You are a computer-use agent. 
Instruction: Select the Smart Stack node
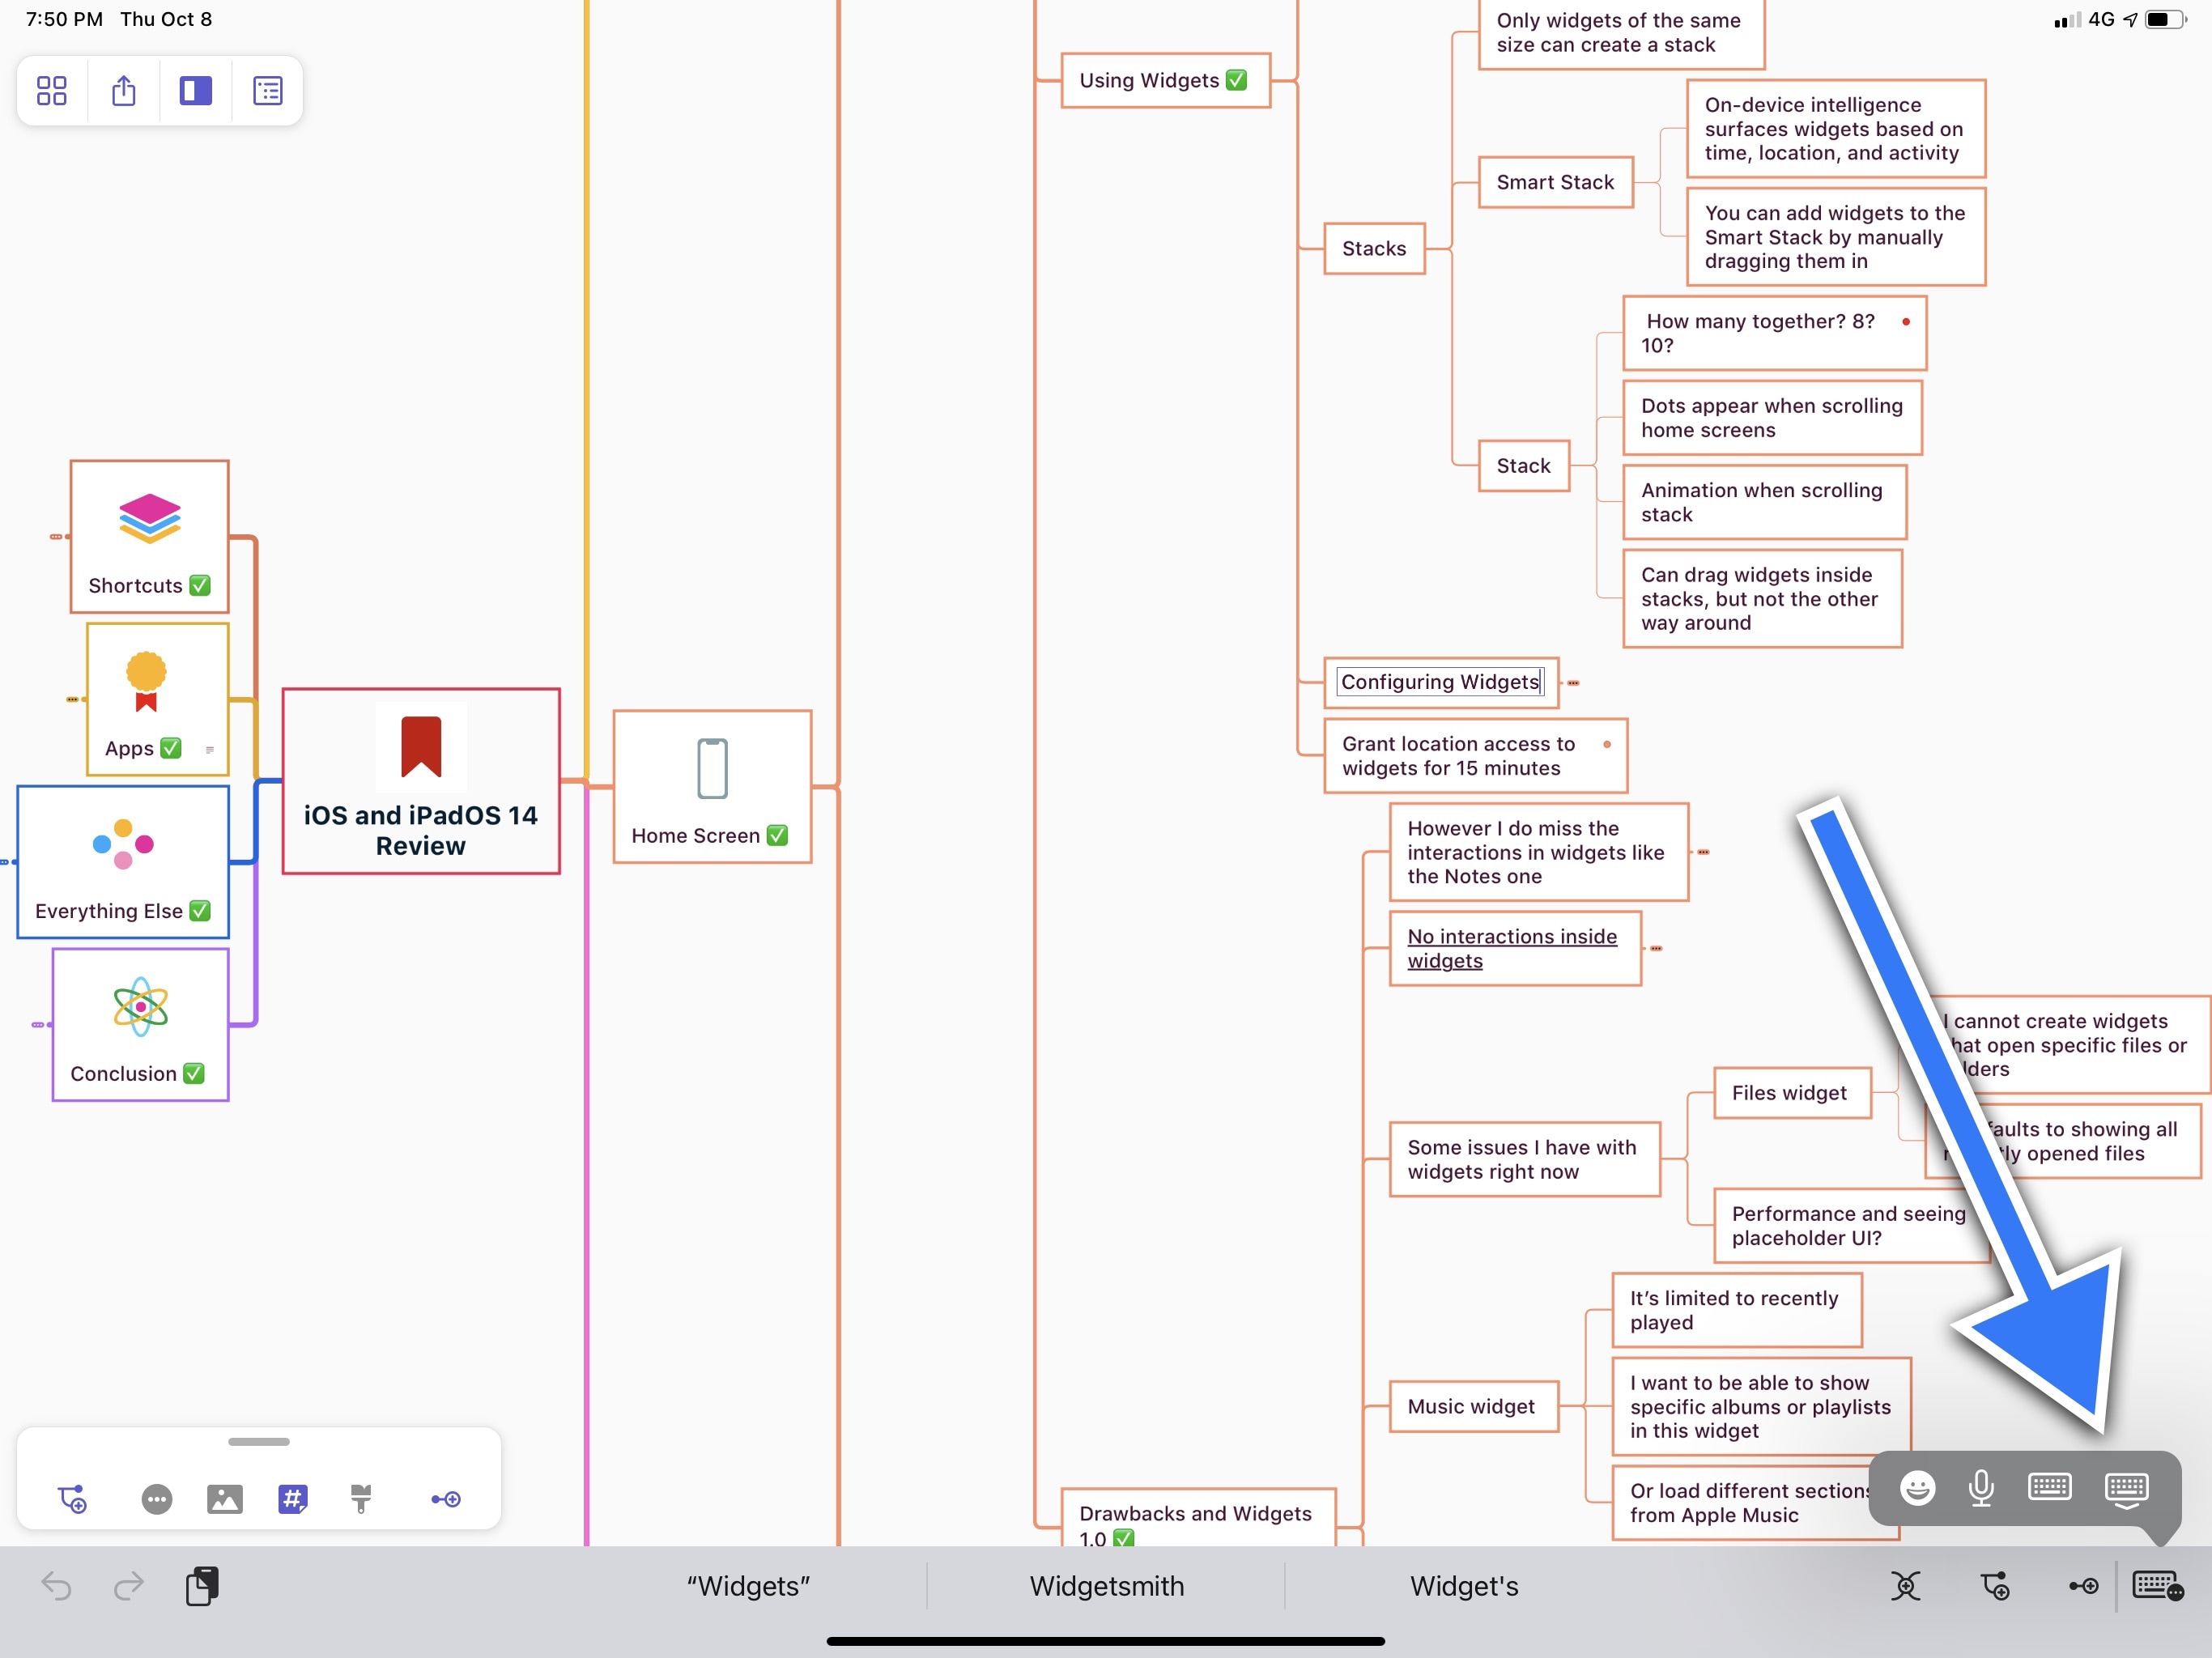pos(1555,182)
